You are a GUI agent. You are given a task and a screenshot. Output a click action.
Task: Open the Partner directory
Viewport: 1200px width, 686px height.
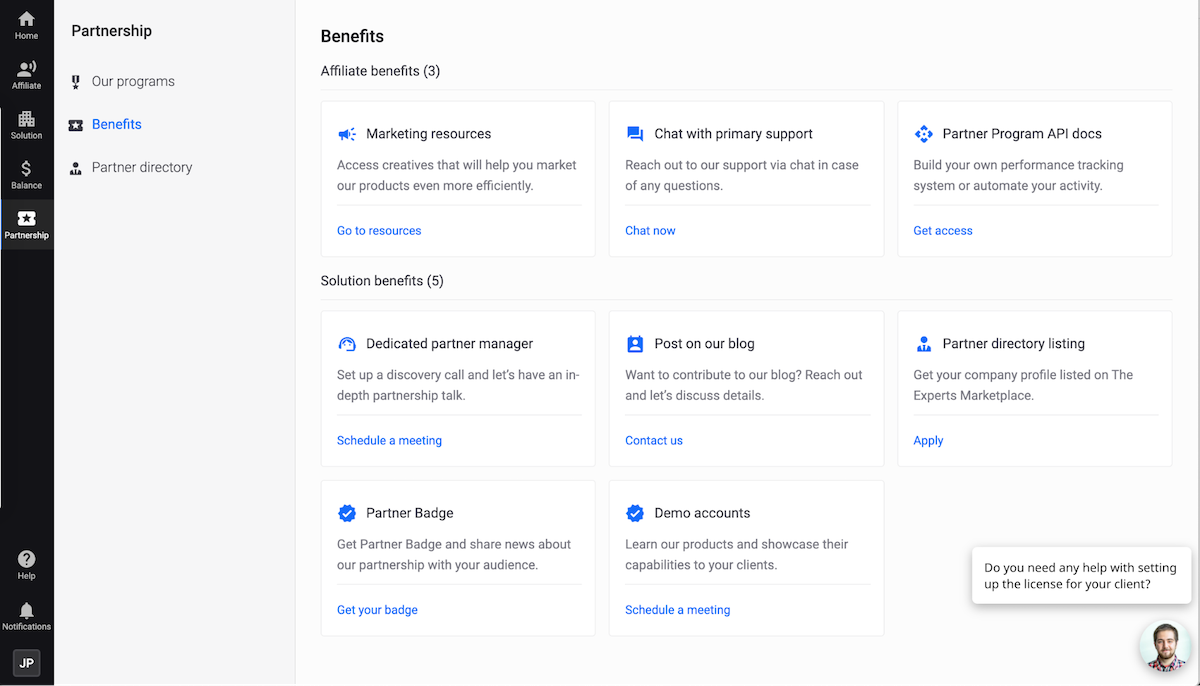[x=132, y=167]
